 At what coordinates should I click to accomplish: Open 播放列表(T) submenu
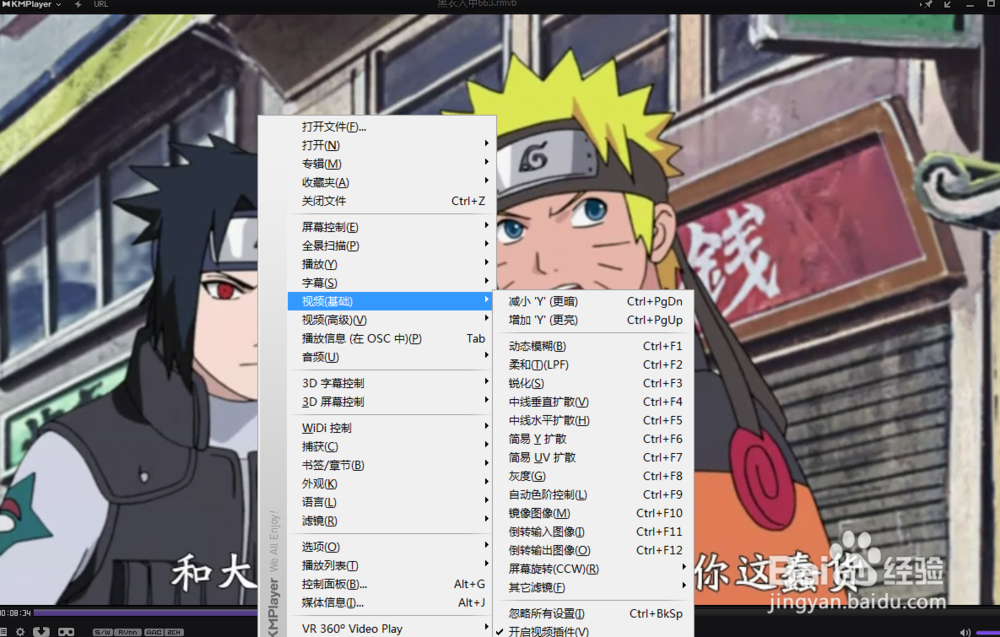392,565
